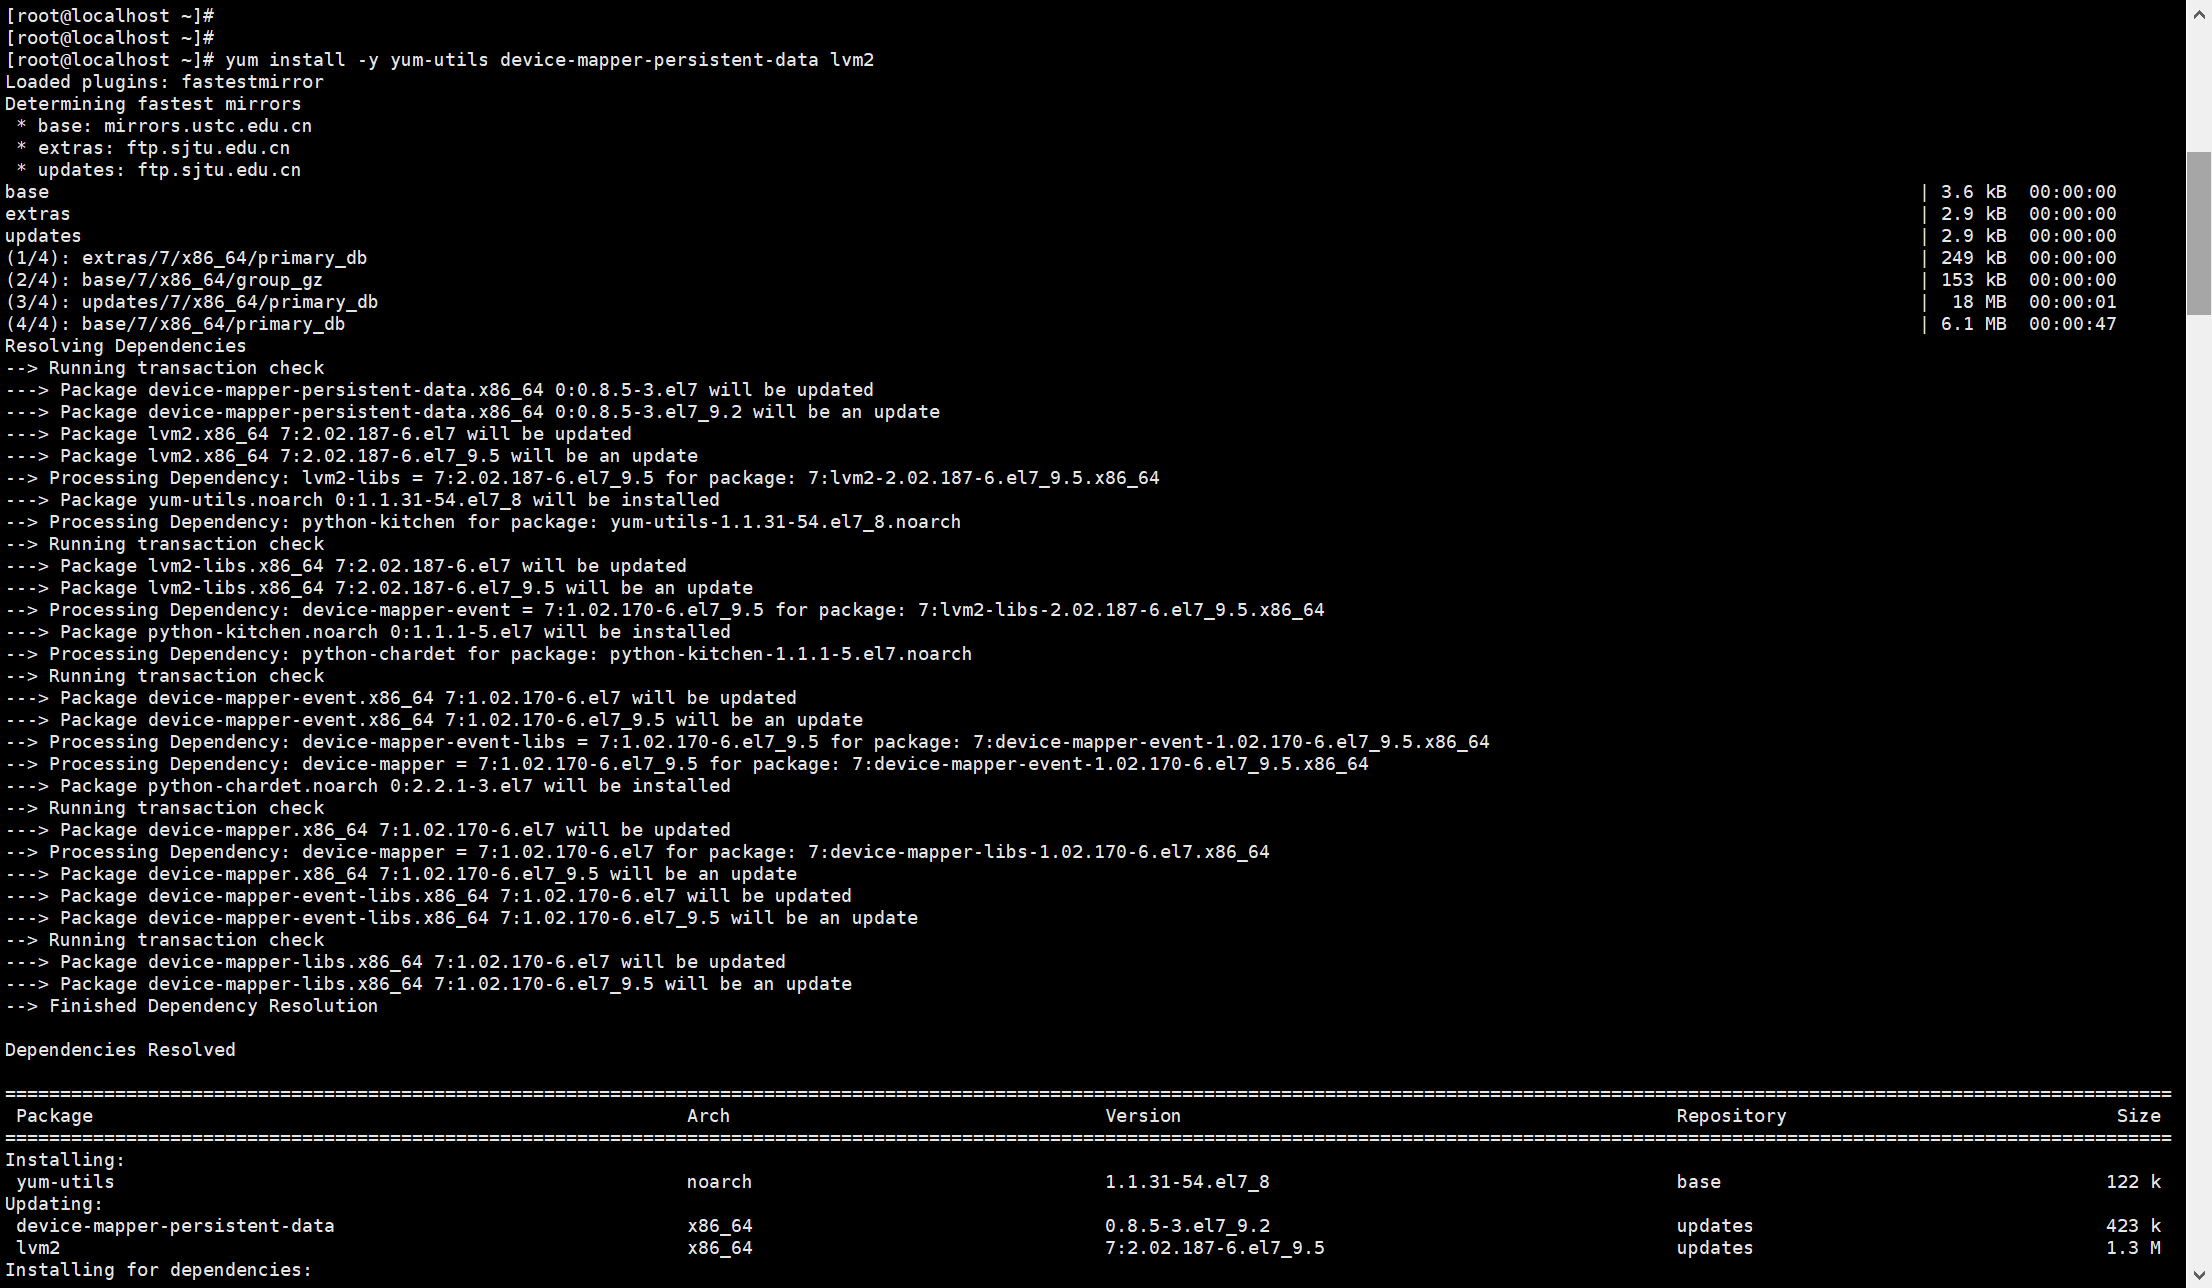Click device-mapper-persistent-data table row name
Screen dimensions: 2212x1288
175,1226
